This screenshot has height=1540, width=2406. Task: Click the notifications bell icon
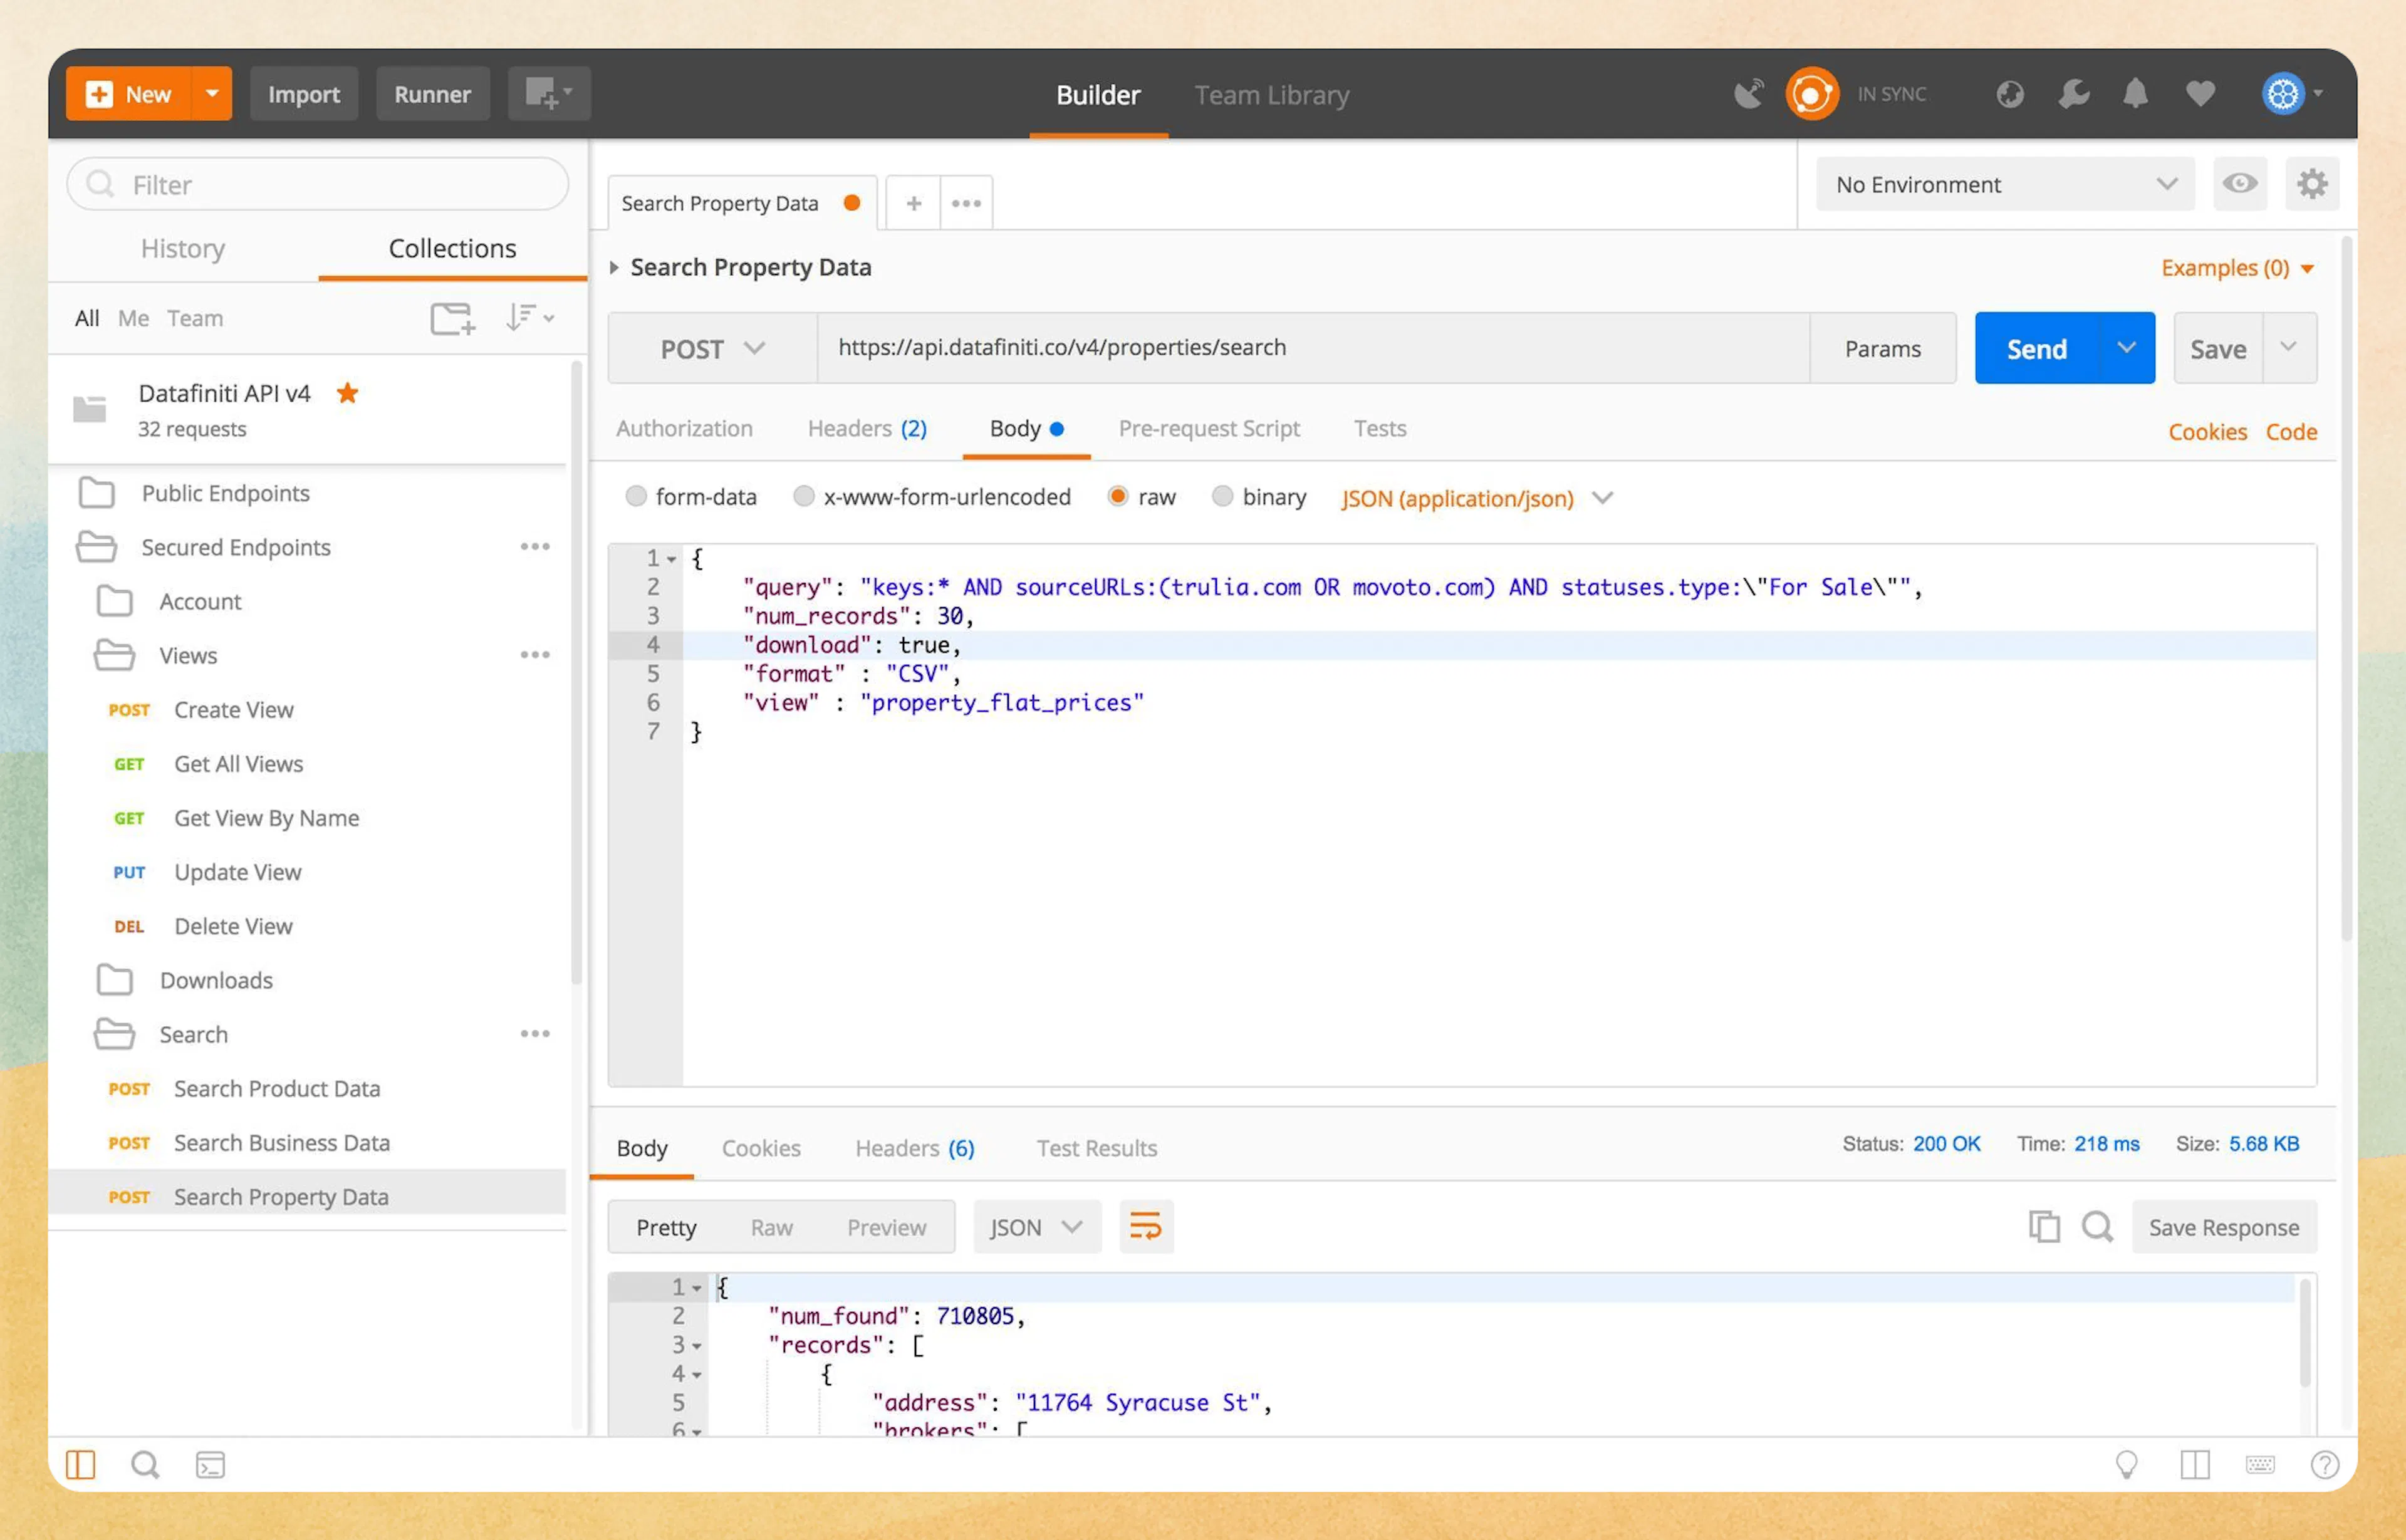(2136, 93)
